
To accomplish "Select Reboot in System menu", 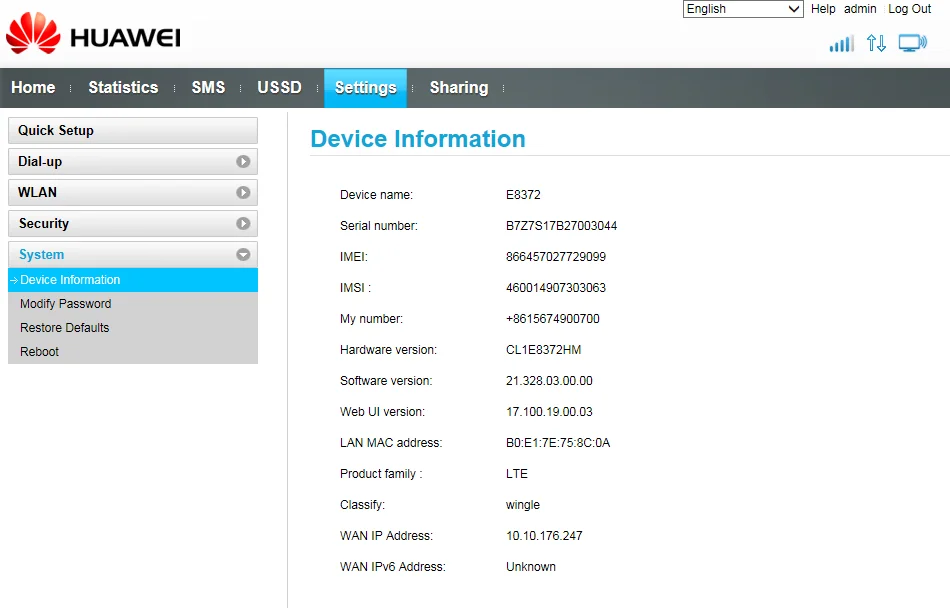I will point(39,352).
